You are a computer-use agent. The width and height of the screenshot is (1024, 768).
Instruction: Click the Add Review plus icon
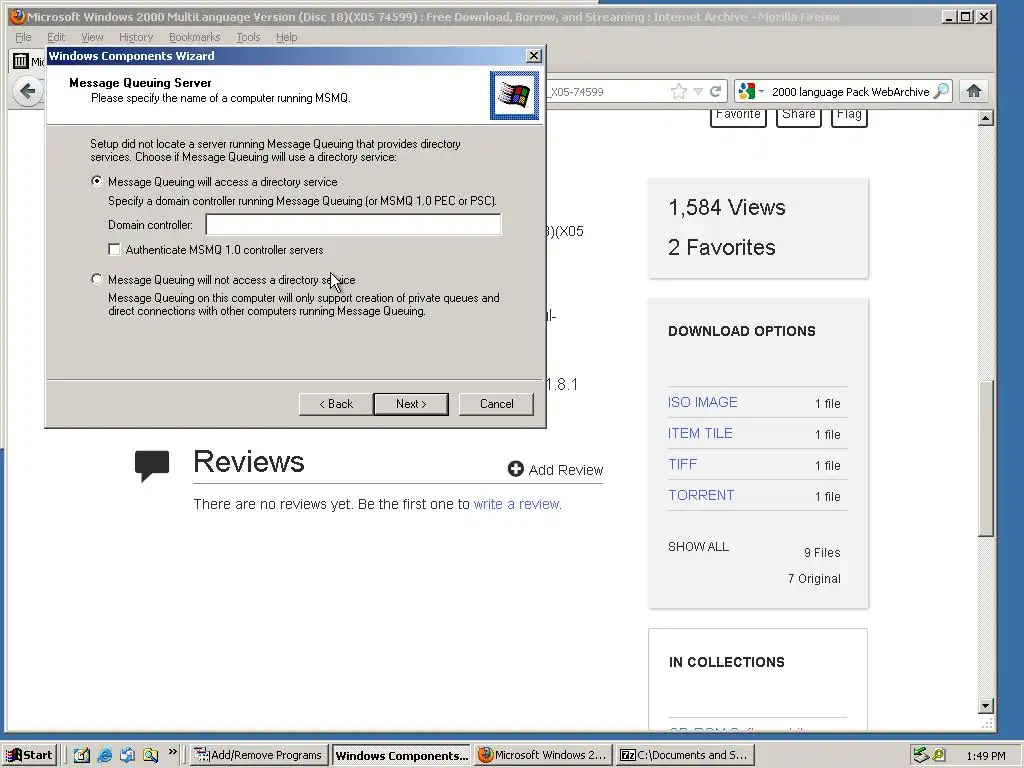[515, 469]
